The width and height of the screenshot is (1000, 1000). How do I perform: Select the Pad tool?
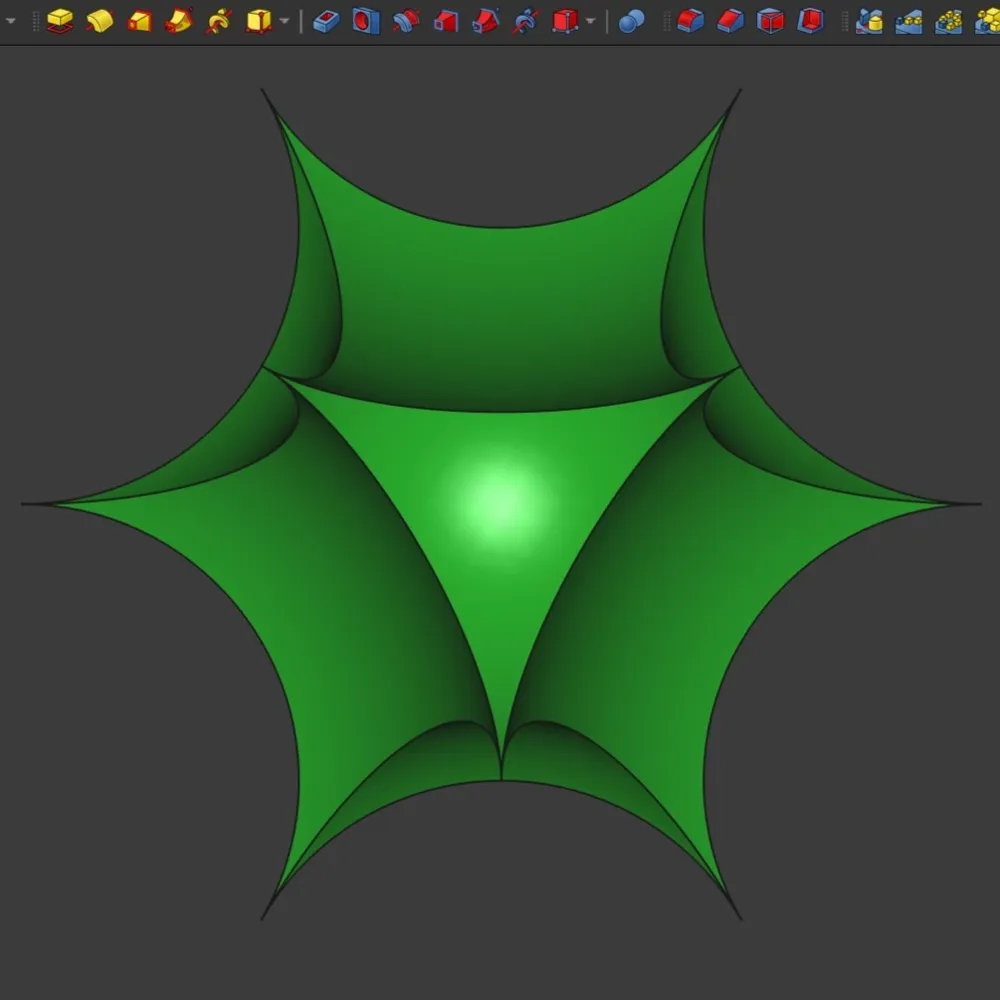pos(60,21)
